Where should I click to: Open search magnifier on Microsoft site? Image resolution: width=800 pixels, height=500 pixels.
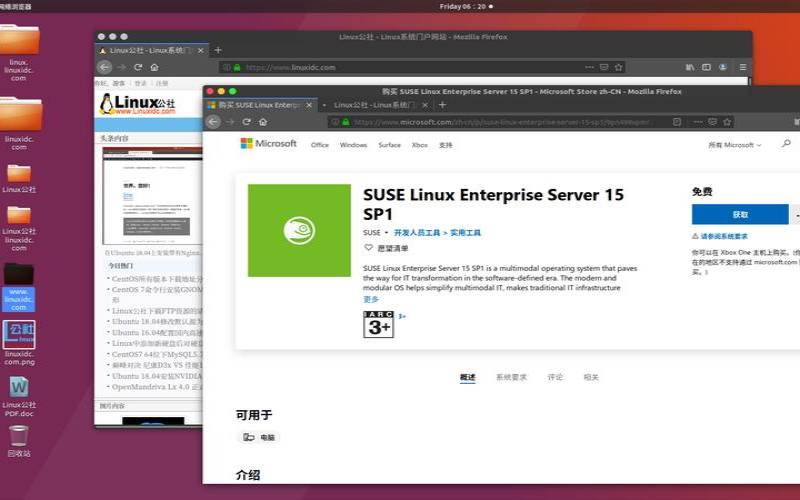(x=786, y=144)
